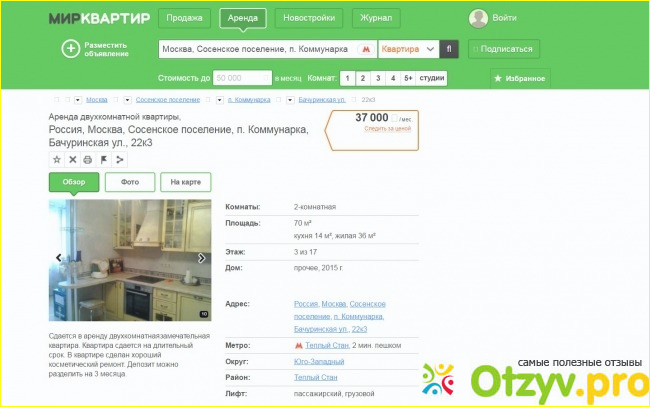The height and width of the screenshot is (407, 650).
Task: Open the Новостройки menu item
Action: coord(309,18)
